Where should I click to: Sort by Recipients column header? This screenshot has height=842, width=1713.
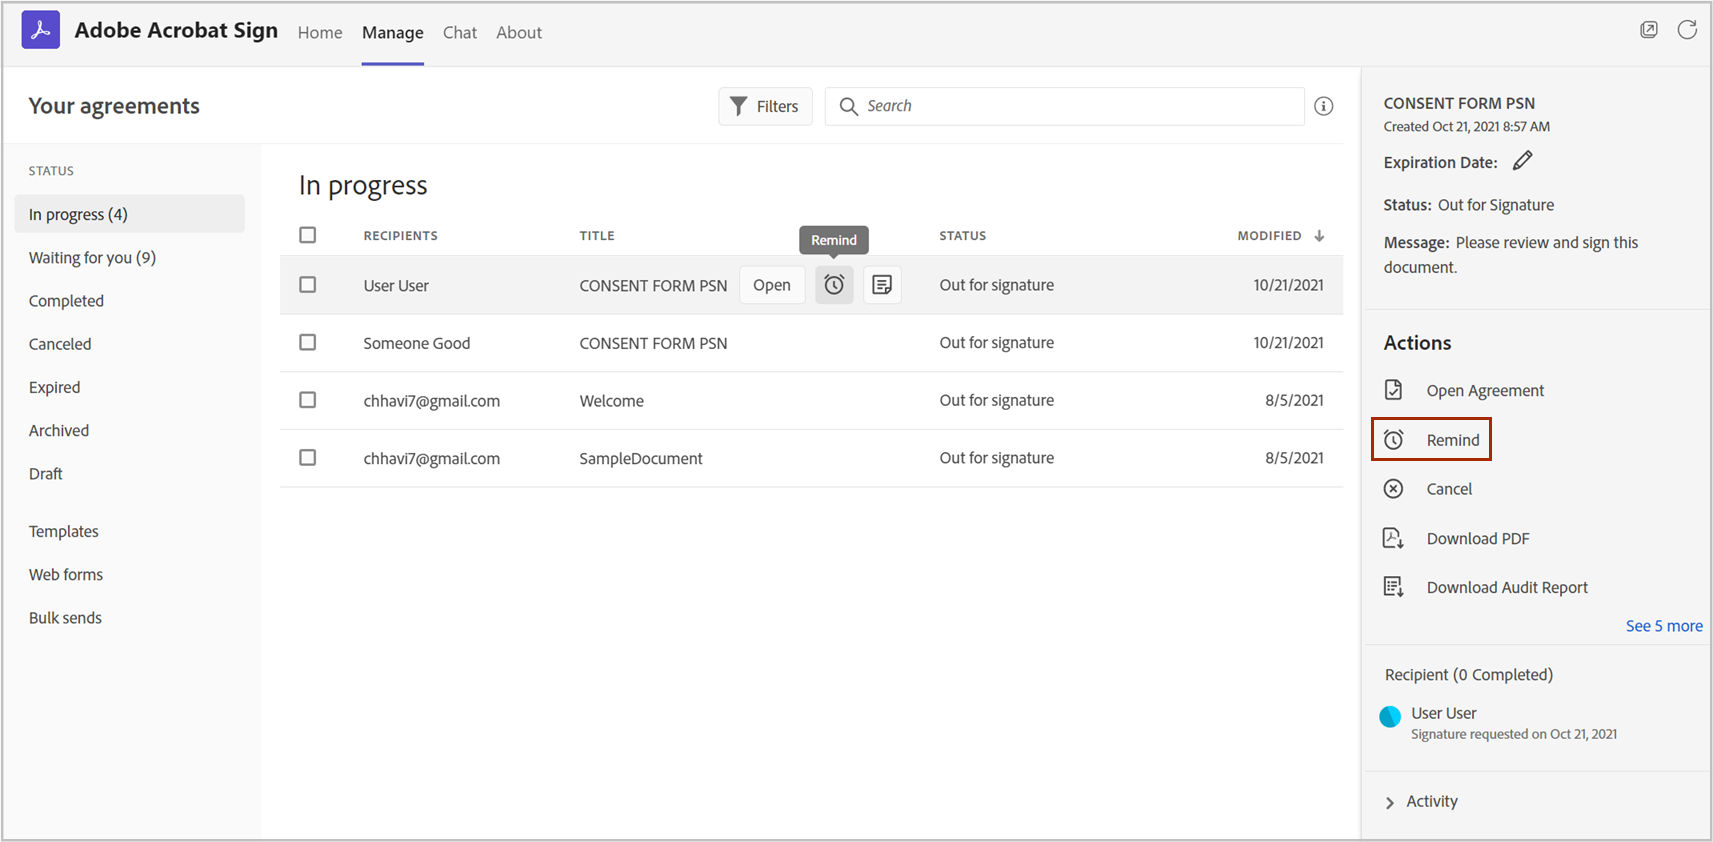pos(400,236)
